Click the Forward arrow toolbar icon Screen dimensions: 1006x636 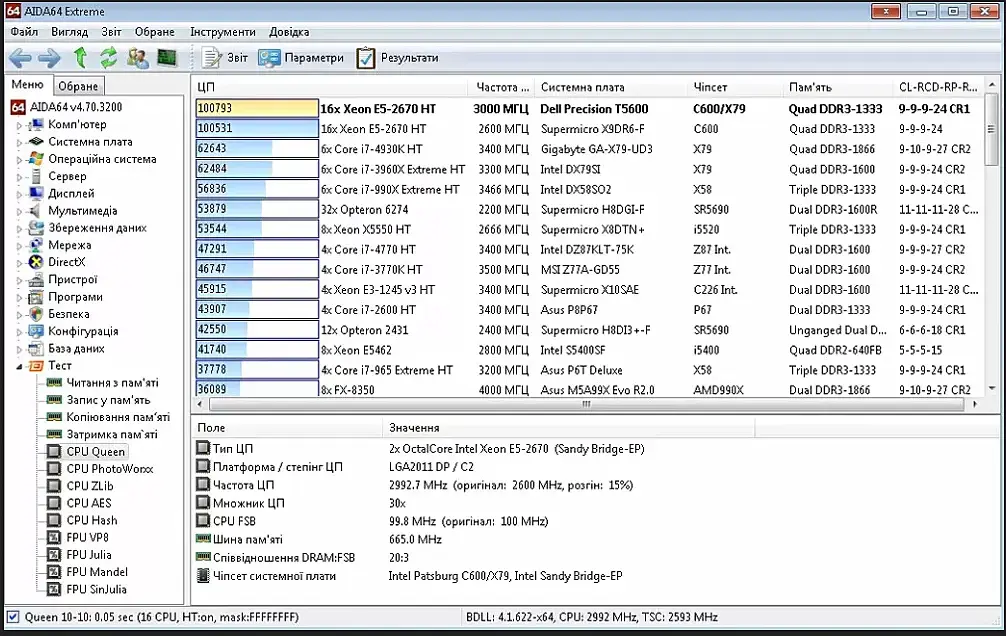[49, 58]
